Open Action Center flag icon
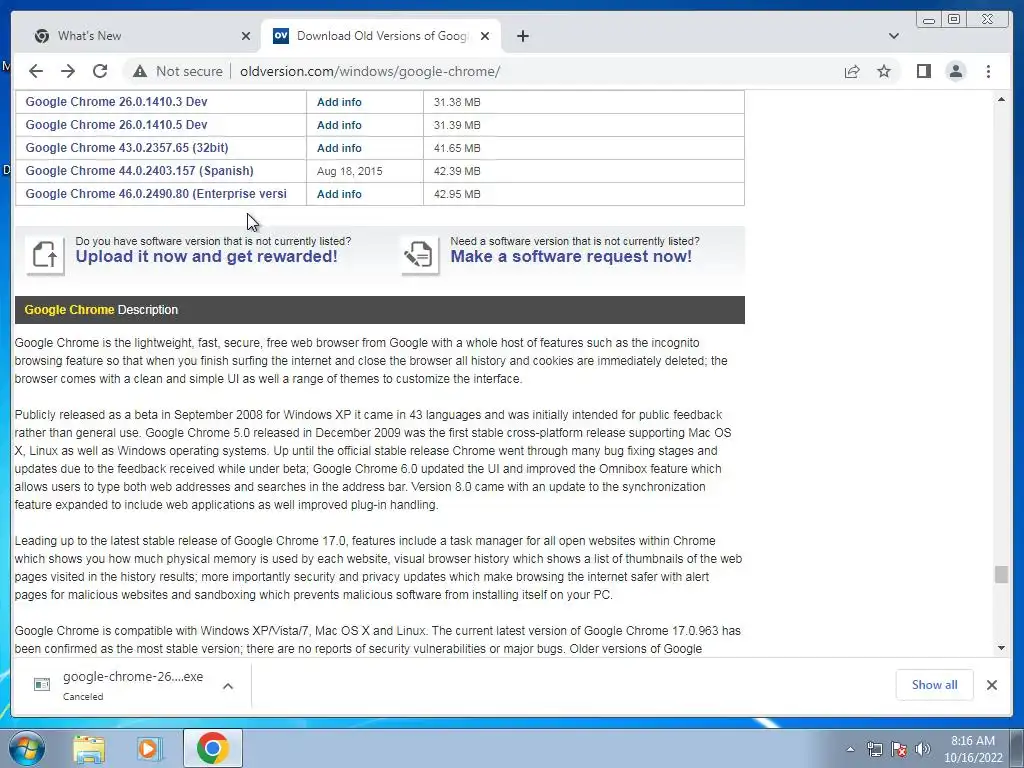 899,749
